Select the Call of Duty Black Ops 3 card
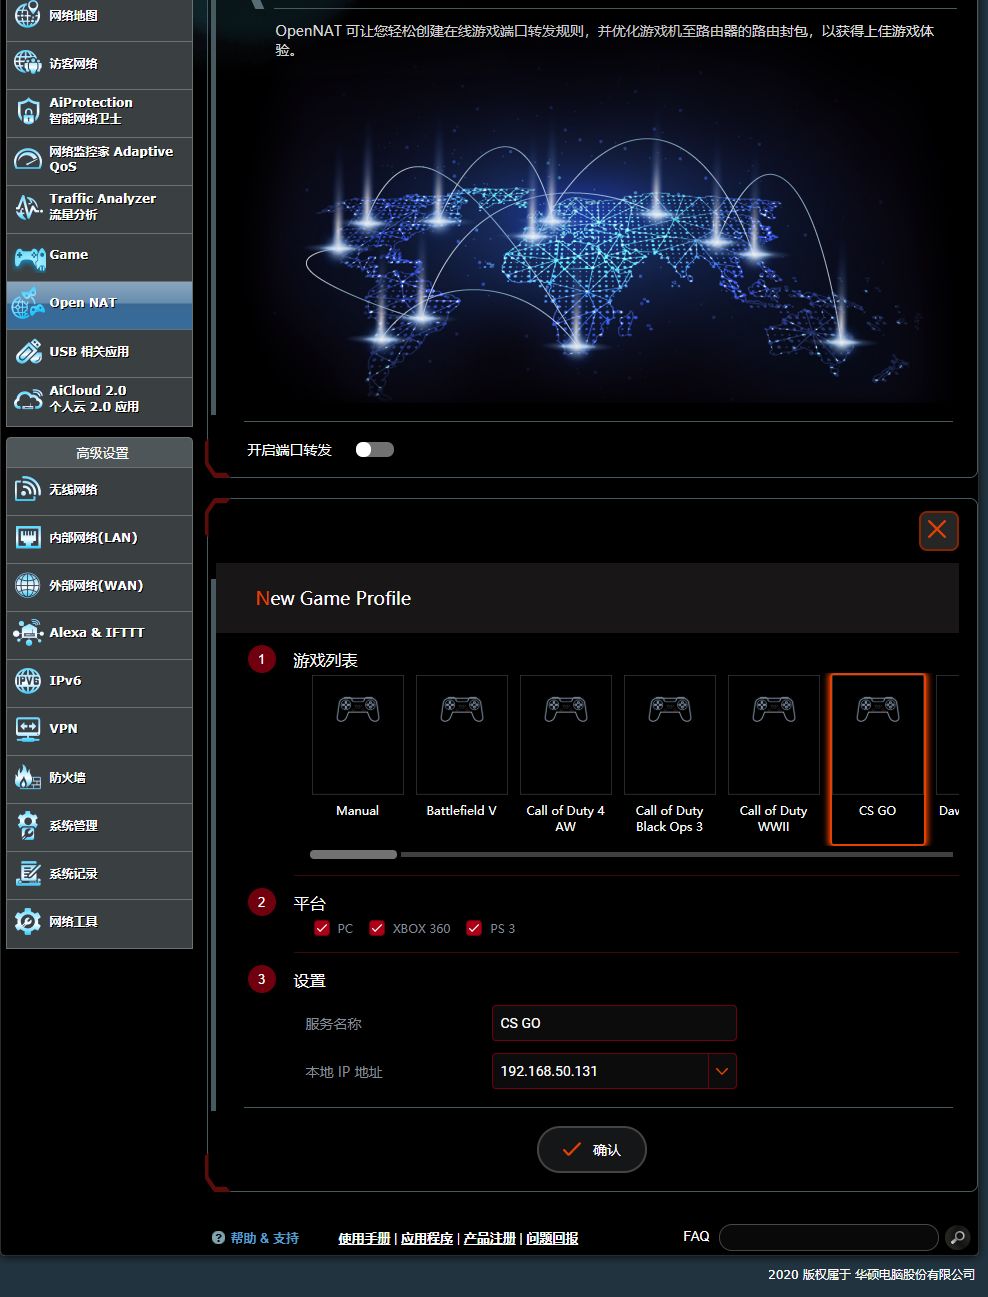This screenshot has width=988, height=1297. click(670, 755)
